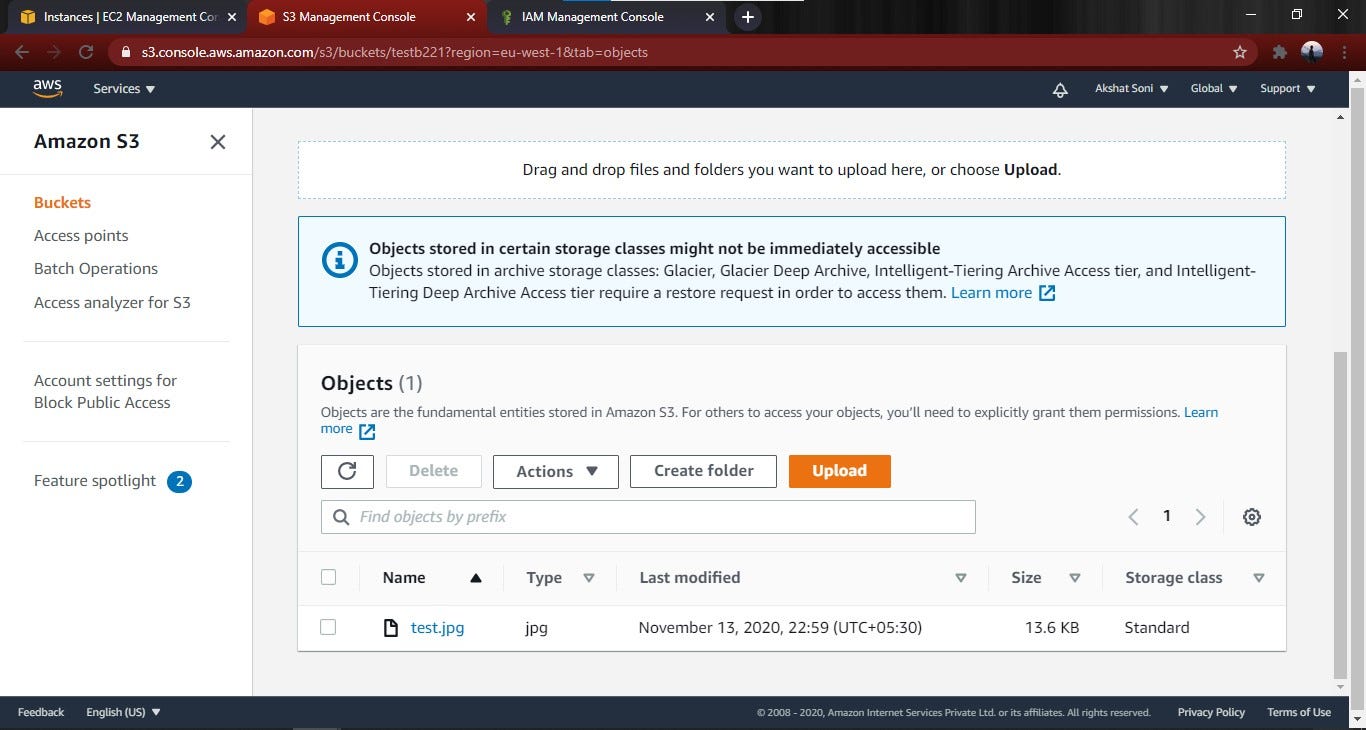Close the Amazon S3 sidebar panel
This screenshot has width=1366, height=730.
pos(218,142)
